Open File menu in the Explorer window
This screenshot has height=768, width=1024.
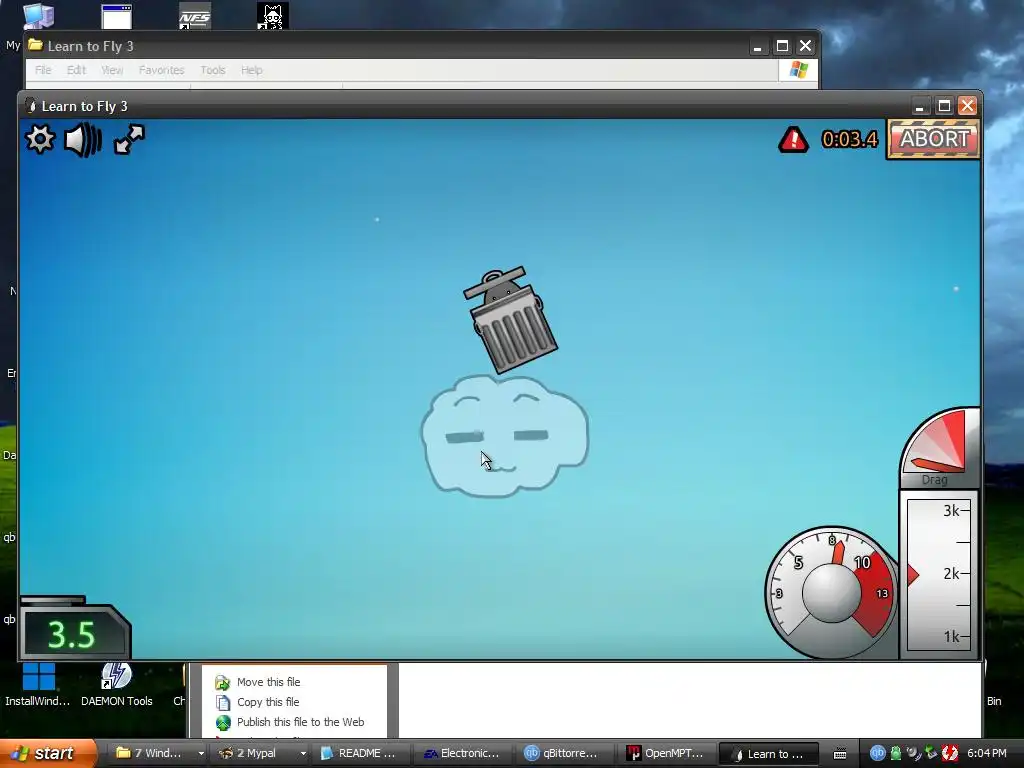point(43,70)
